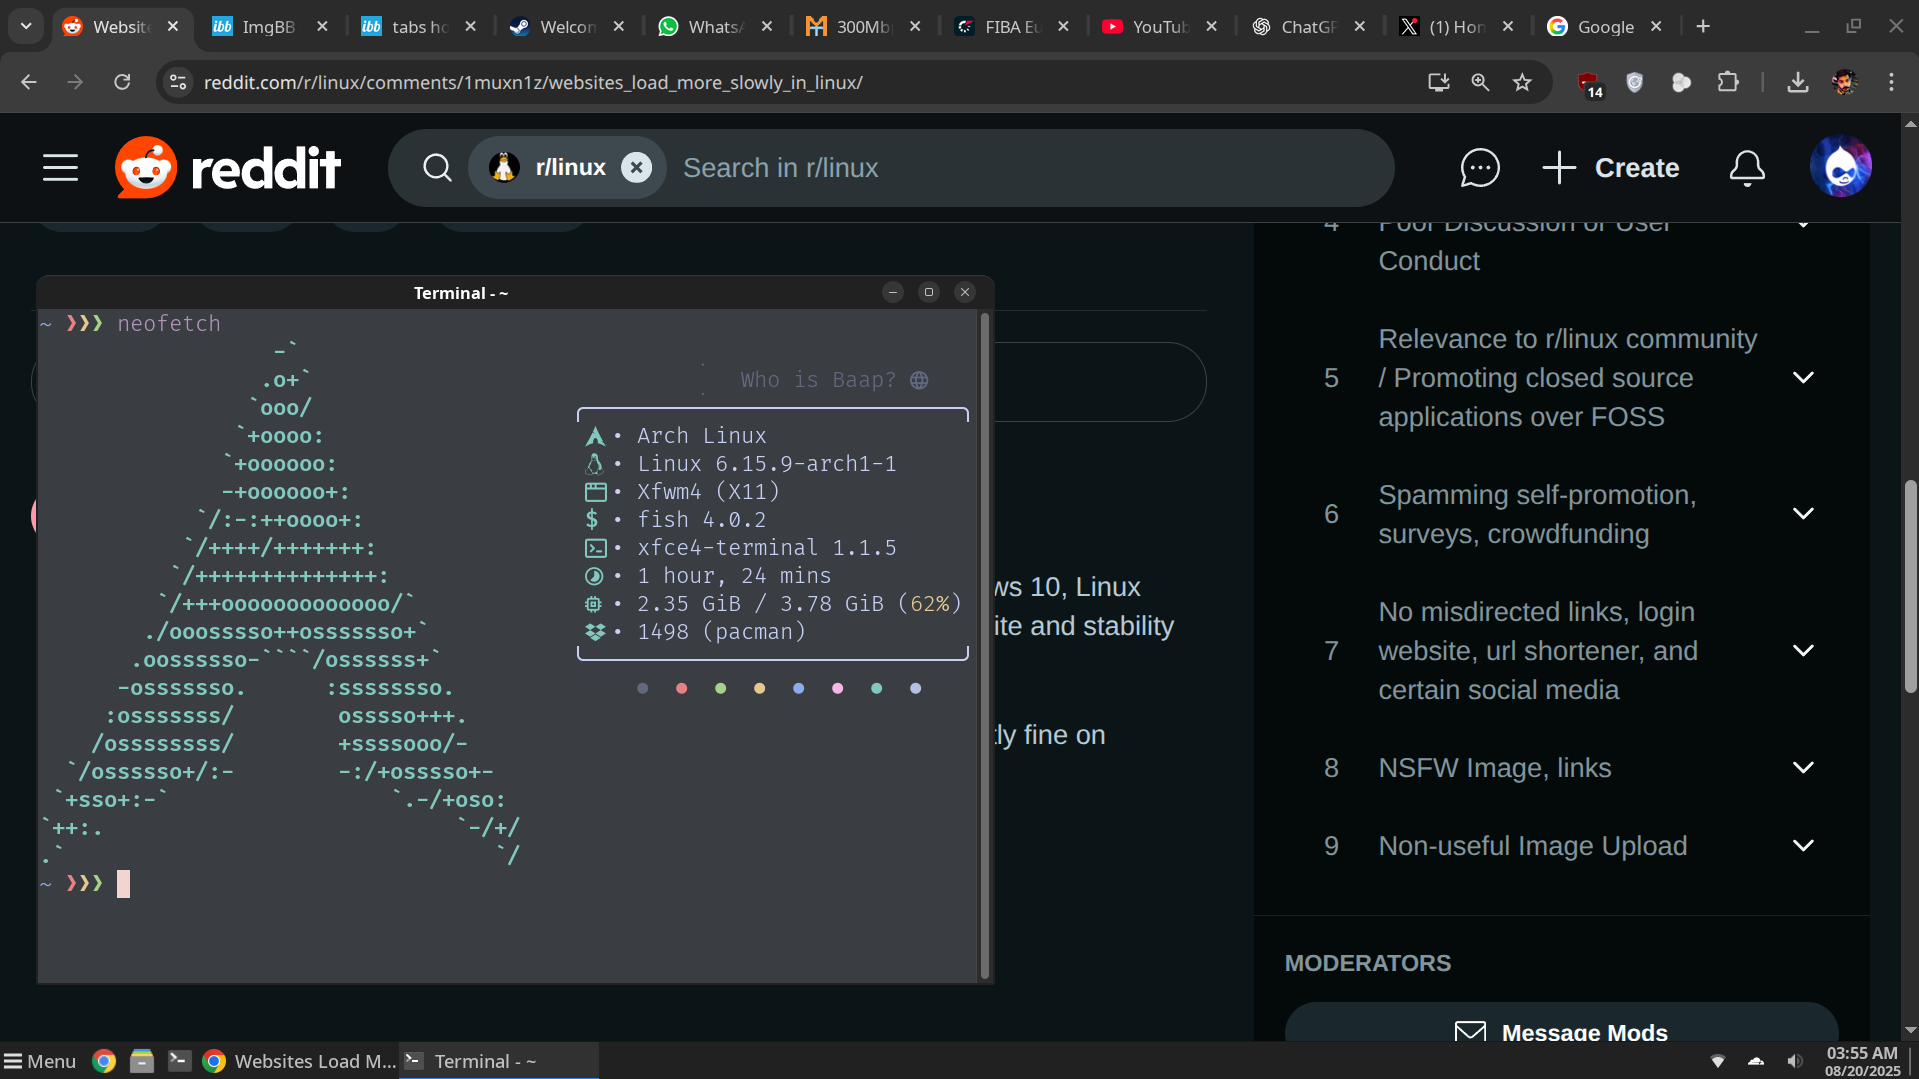Screen dimensions: 1919x1079
Task: Open the file manager taskbar launcher
Action: click(x=142, y=1061)
